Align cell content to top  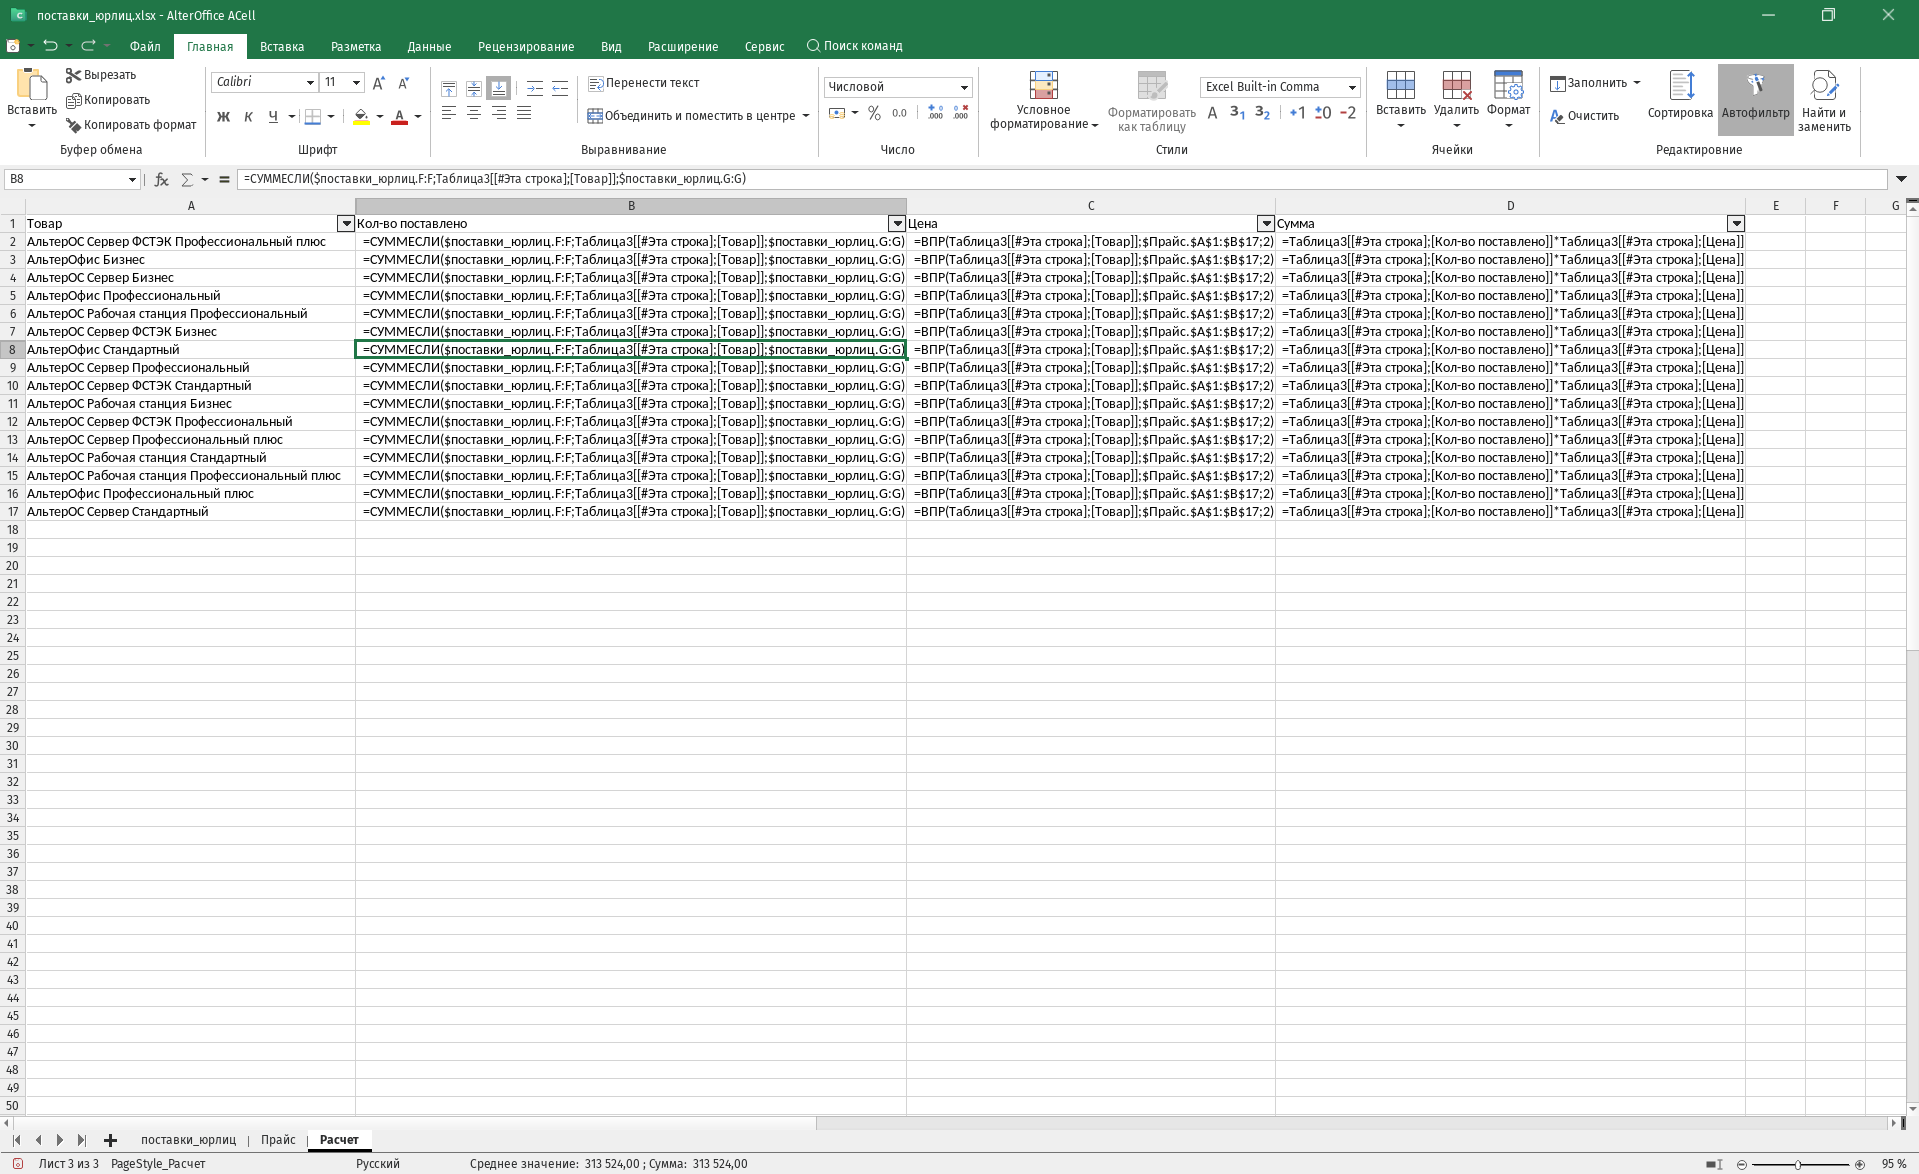(x=449, y=88)
